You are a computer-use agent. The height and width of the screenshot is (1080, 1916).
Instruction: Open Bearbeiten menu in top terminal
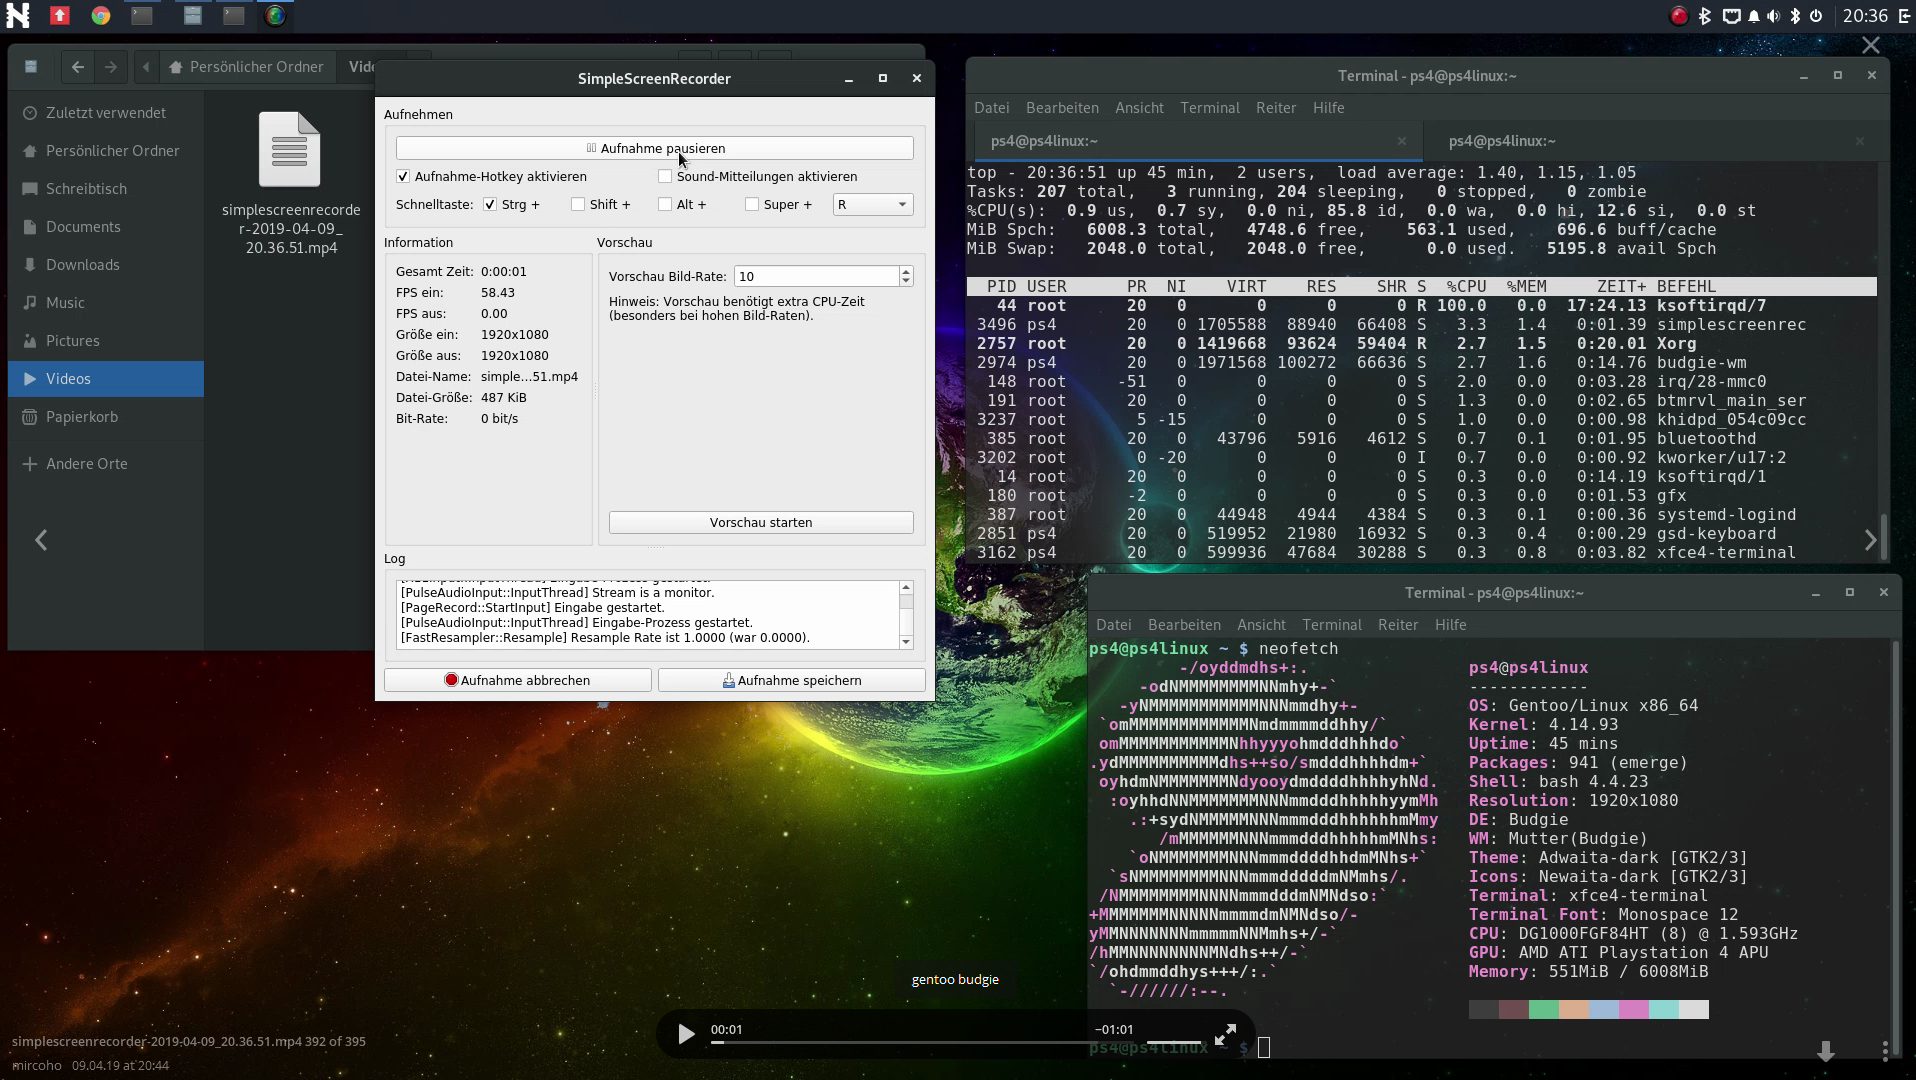(x=1061, y=108)
